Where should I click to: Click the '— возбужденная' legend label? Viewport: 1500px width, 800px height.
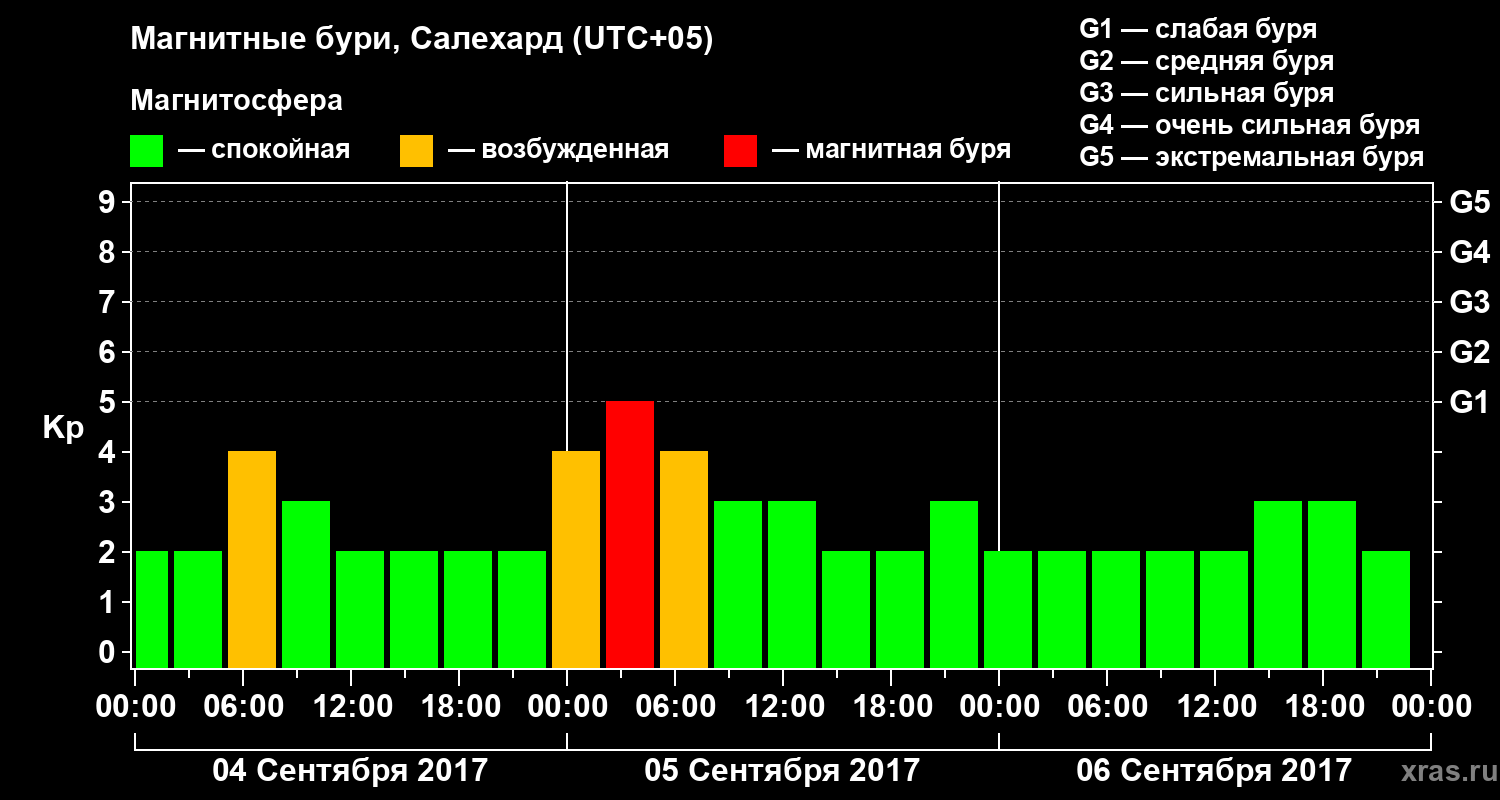(x=558, y=150)
